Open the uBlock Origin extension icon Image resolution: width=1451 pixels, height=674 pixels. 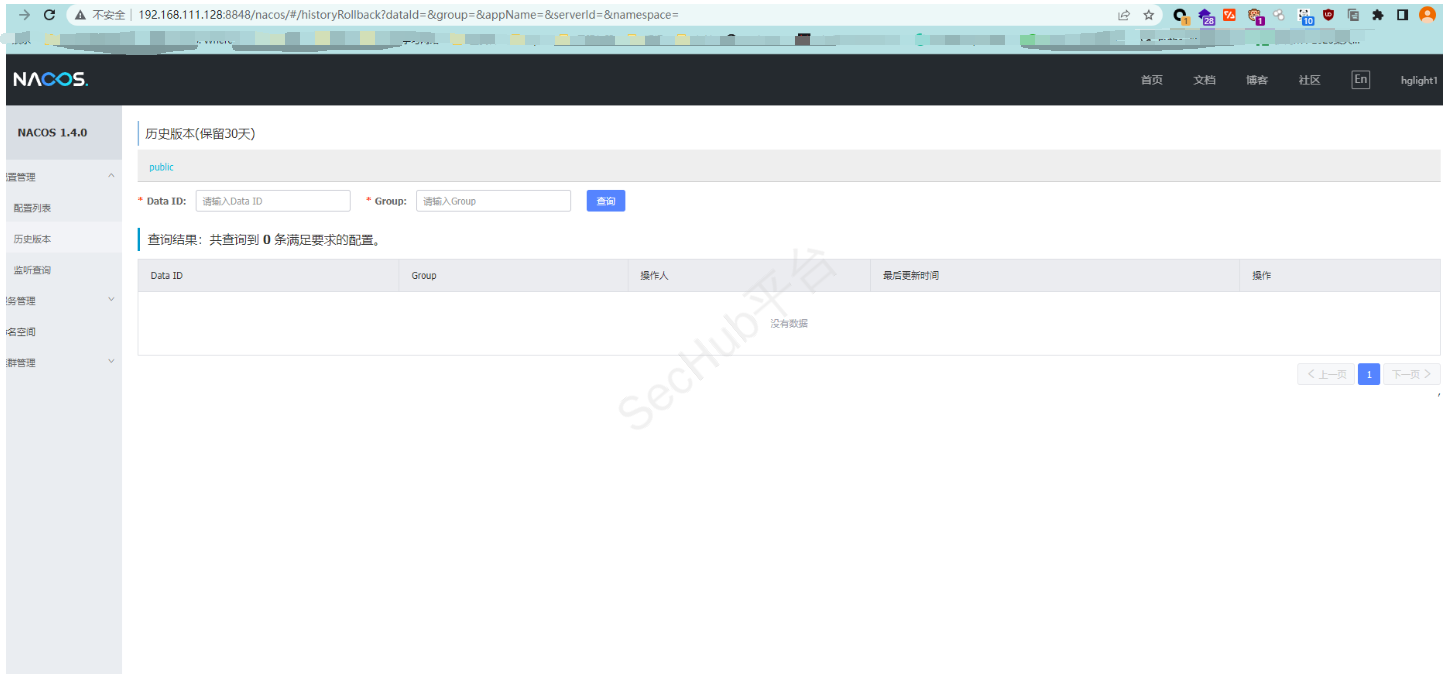tap(1329, 15)
